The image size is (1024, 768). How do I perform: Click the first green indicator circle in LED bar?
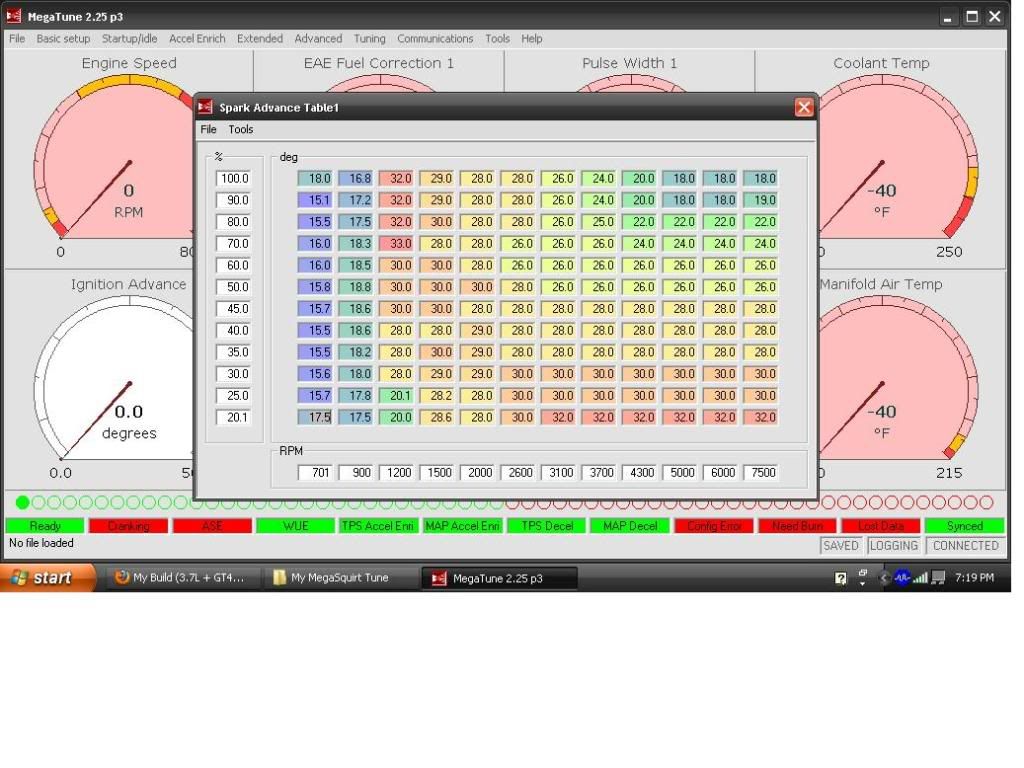23,502
